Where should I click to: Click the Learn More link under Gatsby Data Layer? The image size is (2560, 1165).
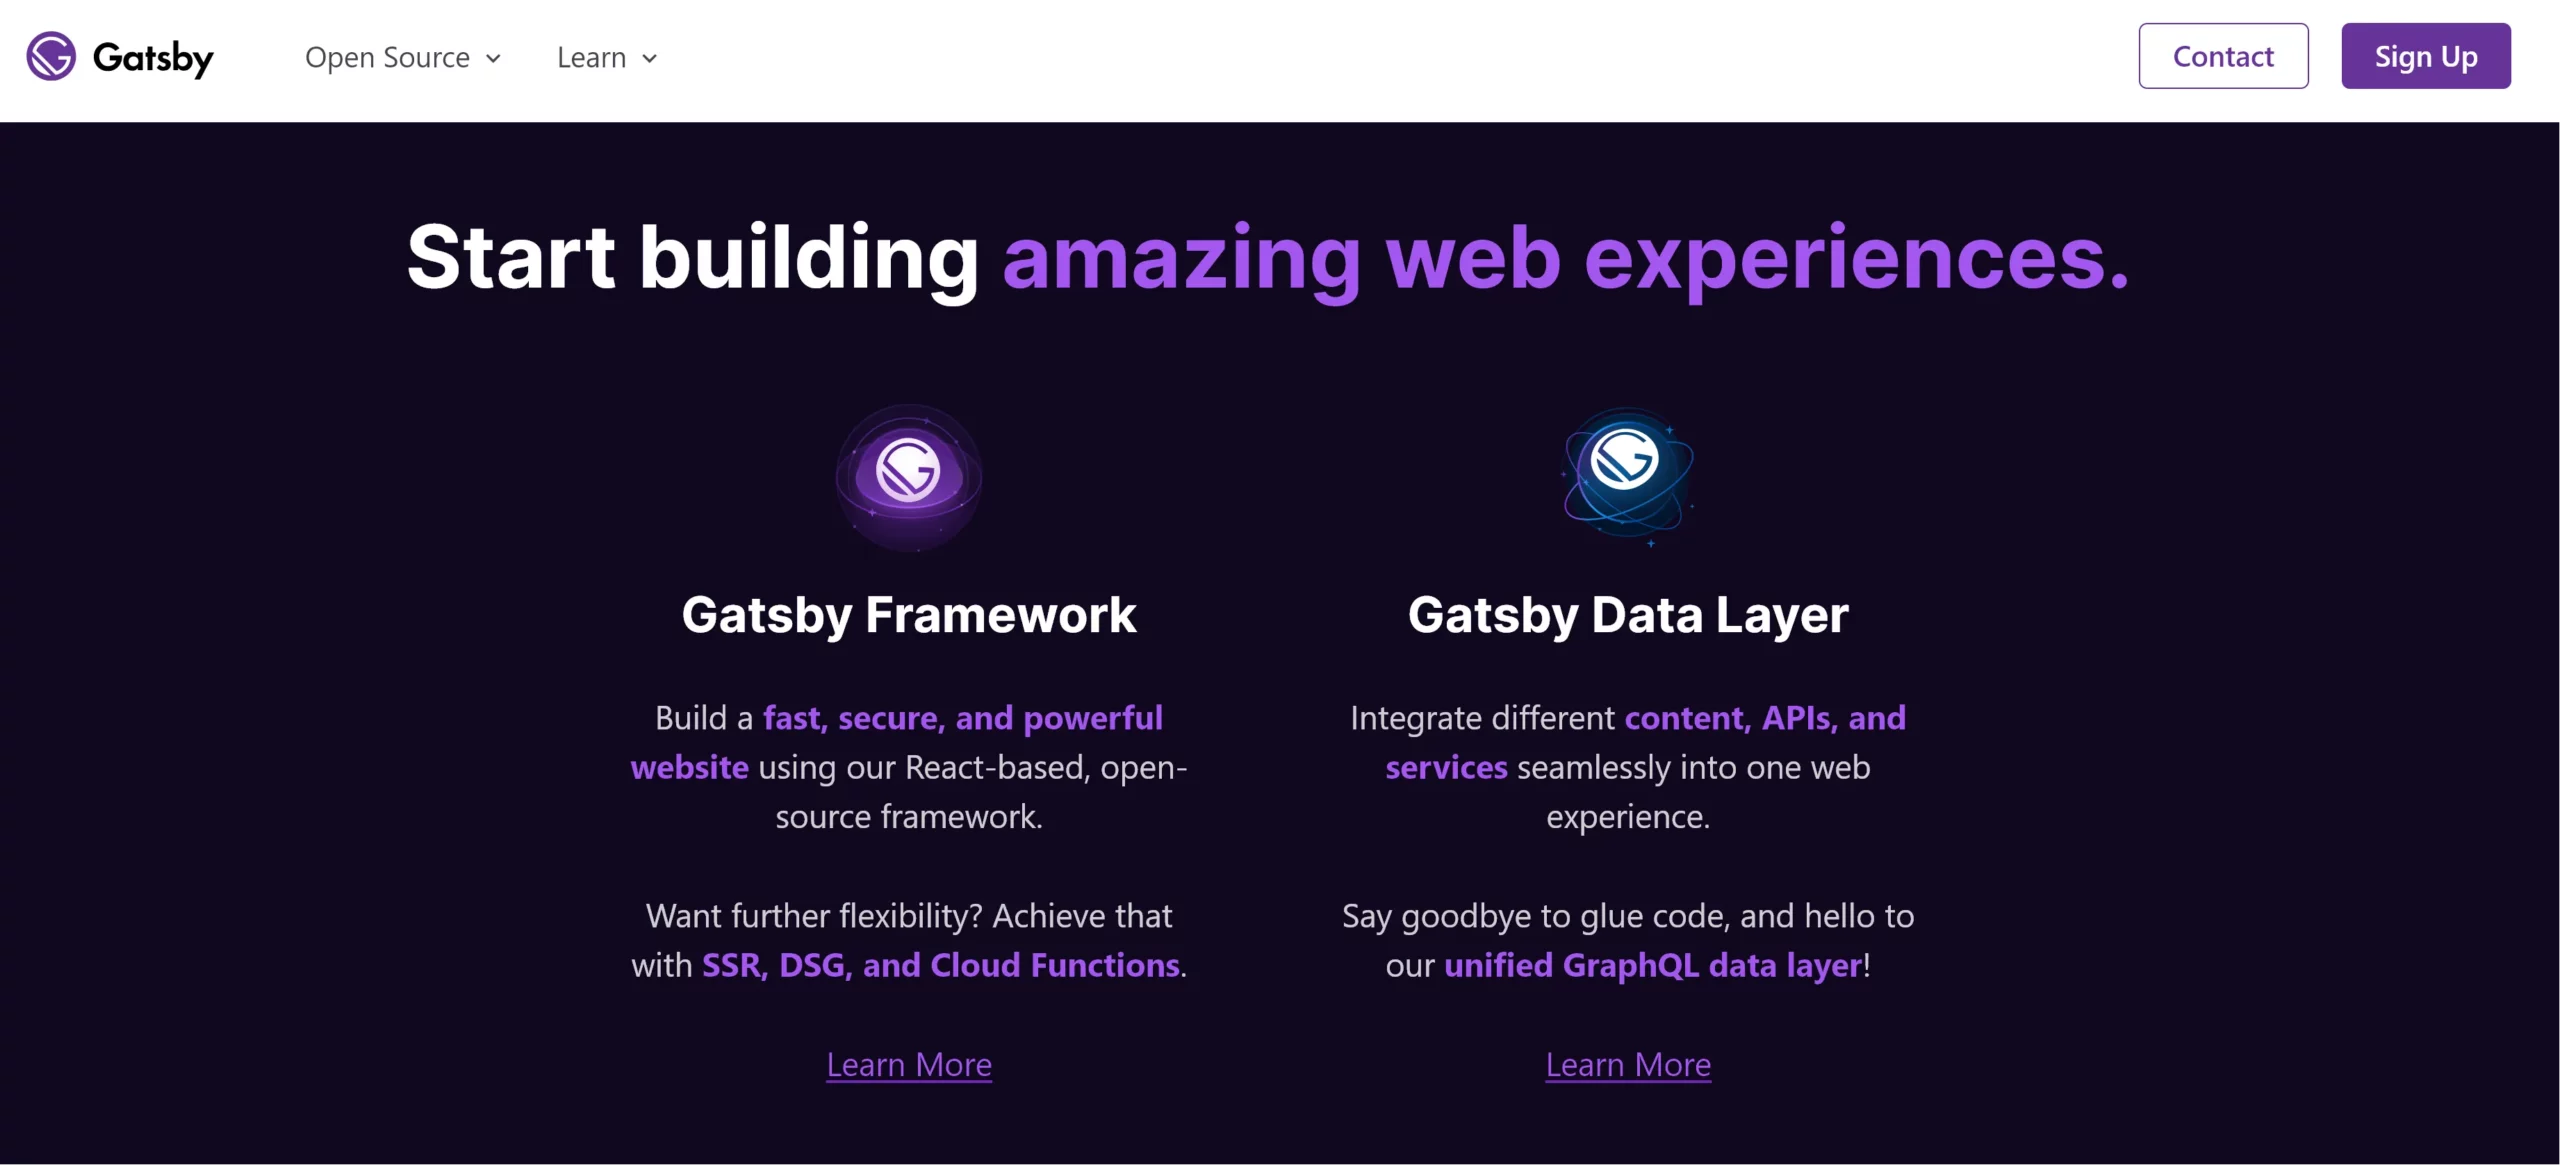point(1628,1062)
